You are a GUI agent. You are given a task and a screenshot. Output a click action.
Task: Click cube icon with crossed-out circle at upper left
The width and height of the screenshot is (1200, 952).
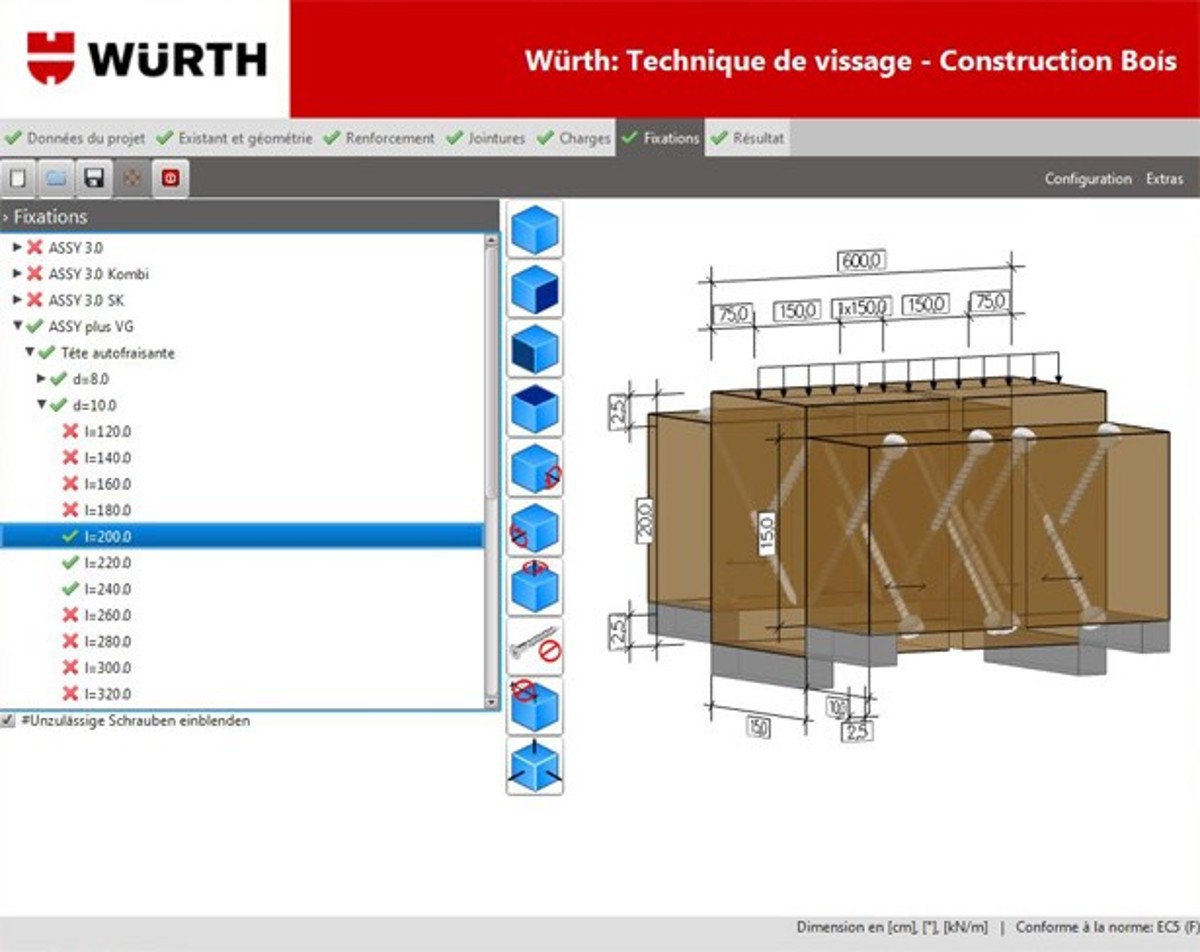click(535, 706)
